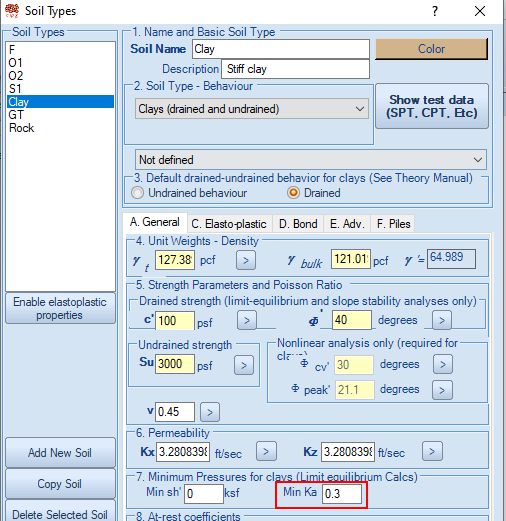This screenshot has width=506, height=521.
Task: Switch to the C. Elasto-plastic tab
Action: (x=229, y=224)
